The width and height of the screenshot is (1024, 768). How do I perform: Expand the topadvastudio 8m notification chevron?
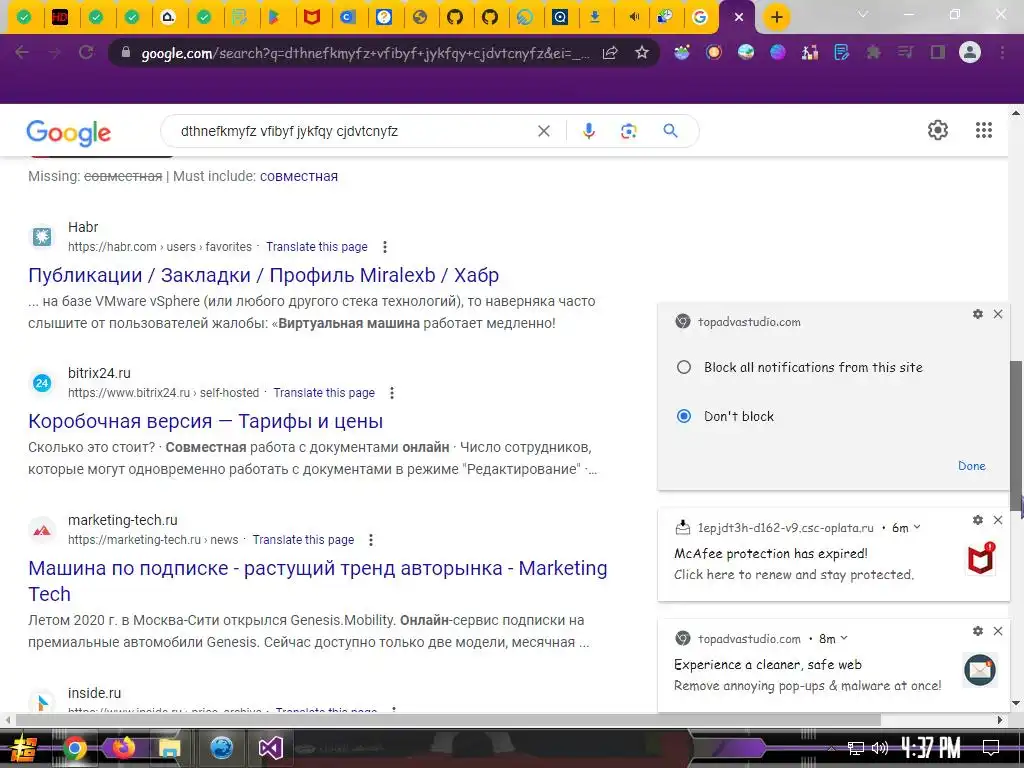pos(844,638)
